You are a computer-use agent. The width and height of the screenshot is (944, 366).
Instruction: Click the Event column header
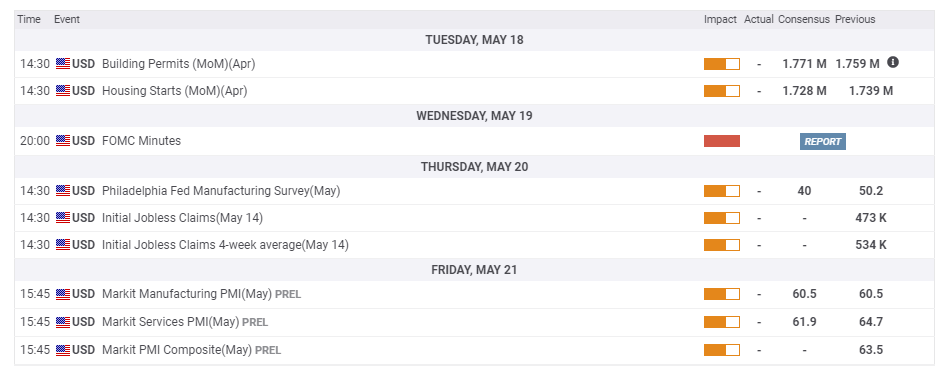(67, 19)
